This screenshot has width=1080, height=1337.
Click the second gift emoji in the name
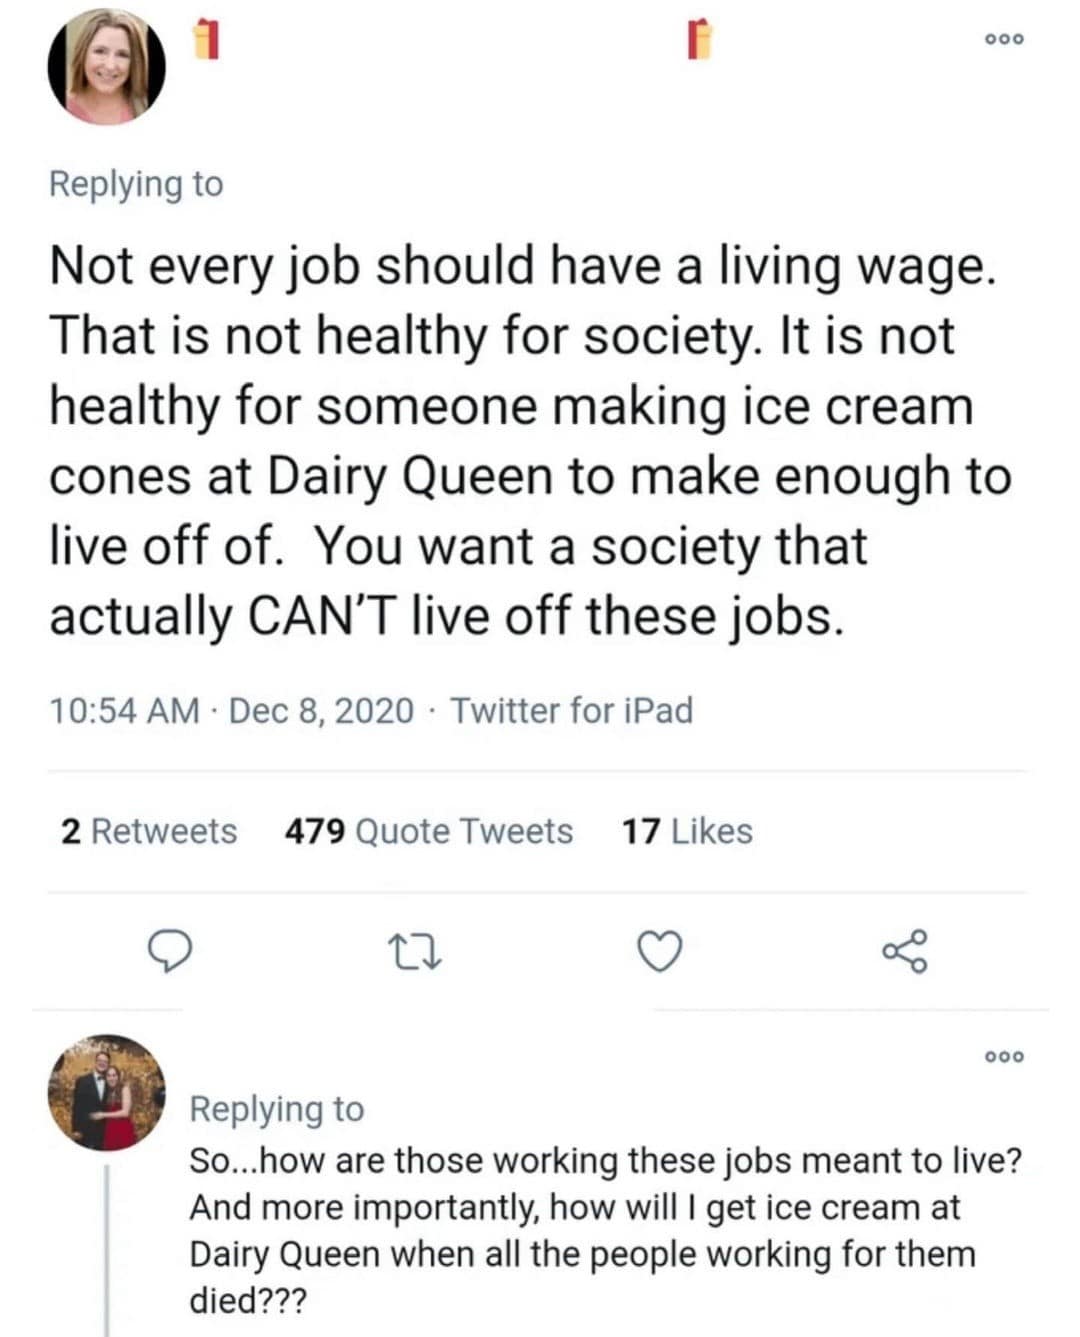point(700,40)
